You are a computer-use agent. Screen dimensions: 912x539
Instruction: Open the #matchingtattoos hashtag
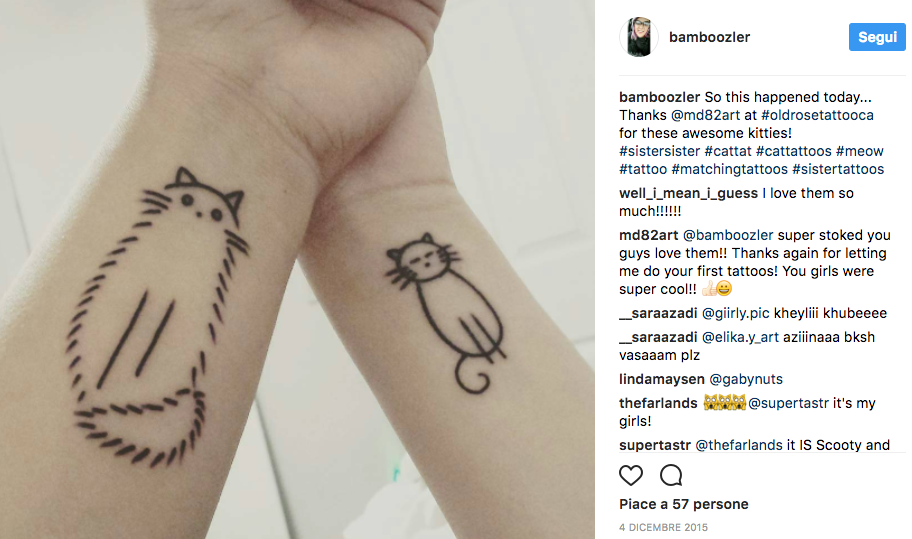click(729, 169)
